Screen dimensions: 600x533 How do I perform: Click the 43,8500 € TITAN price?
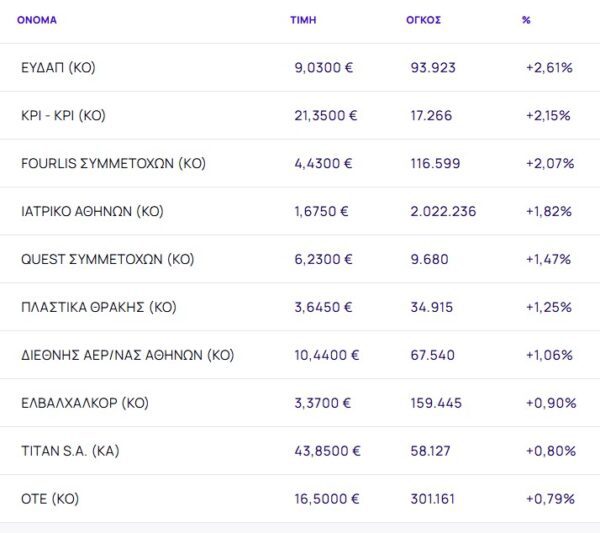(x=329, y=451)
